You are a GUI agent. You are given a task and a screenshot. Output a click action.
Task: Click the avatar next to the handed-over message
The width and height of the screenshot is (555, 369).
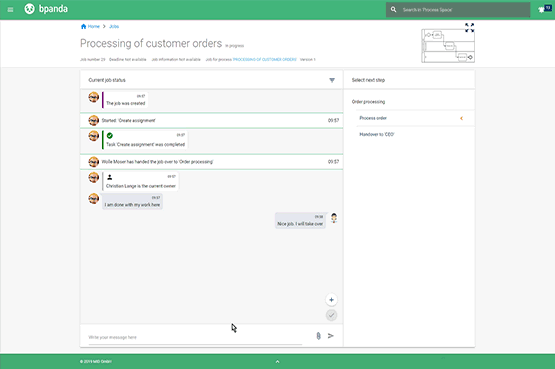(x=93, y=162)
